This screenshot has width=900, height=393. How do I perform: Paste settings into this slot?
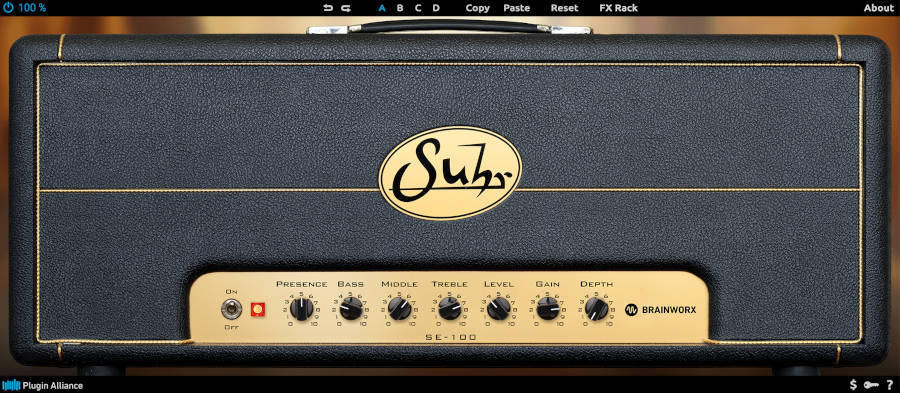coord(517,8)
